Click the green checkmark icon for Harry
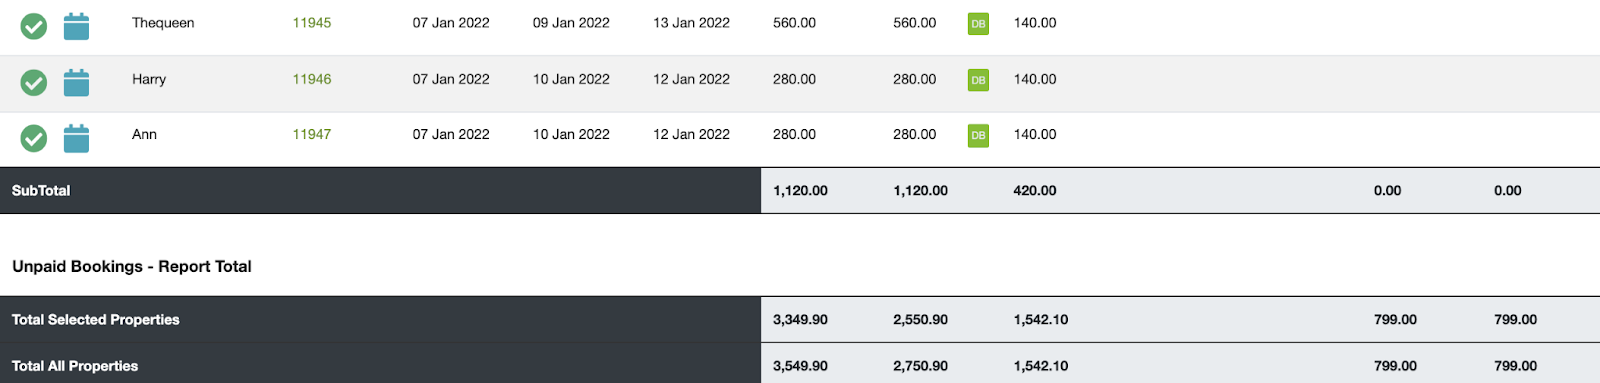1600x383 pixels. tap(34, 83)
